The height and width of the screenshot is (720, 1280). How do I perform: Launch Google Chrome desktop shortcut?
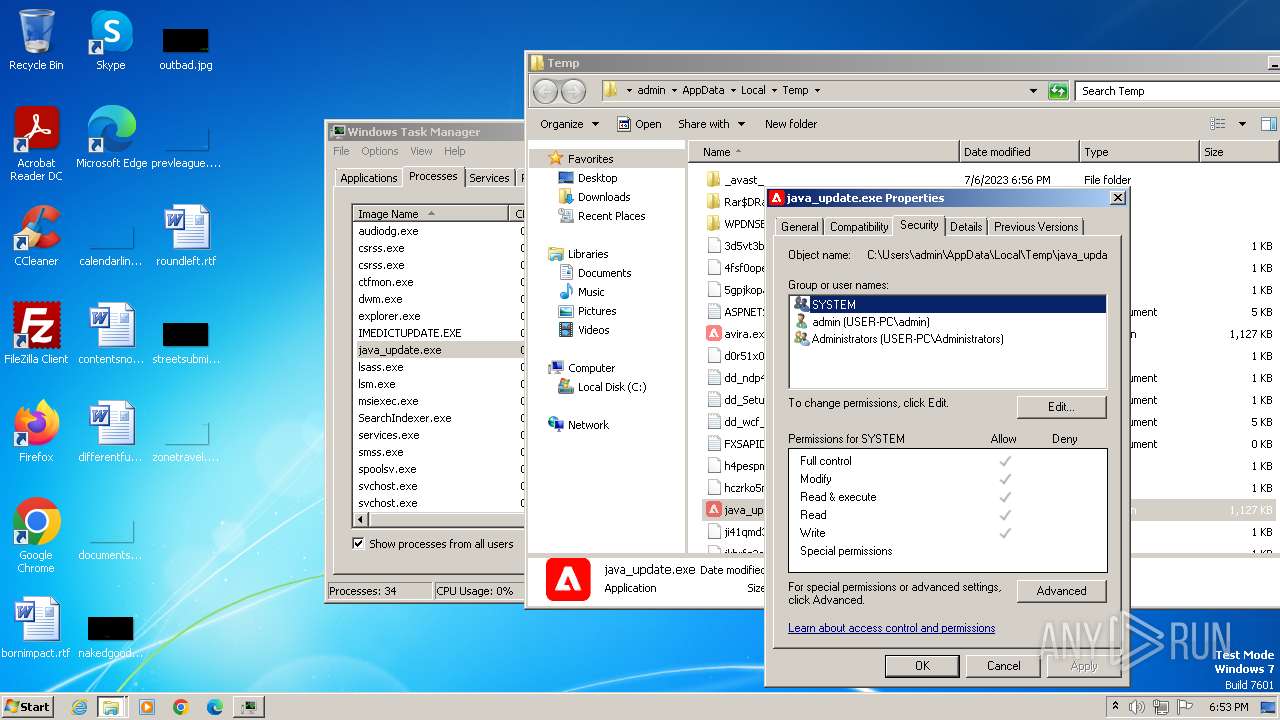click(36, 536)
